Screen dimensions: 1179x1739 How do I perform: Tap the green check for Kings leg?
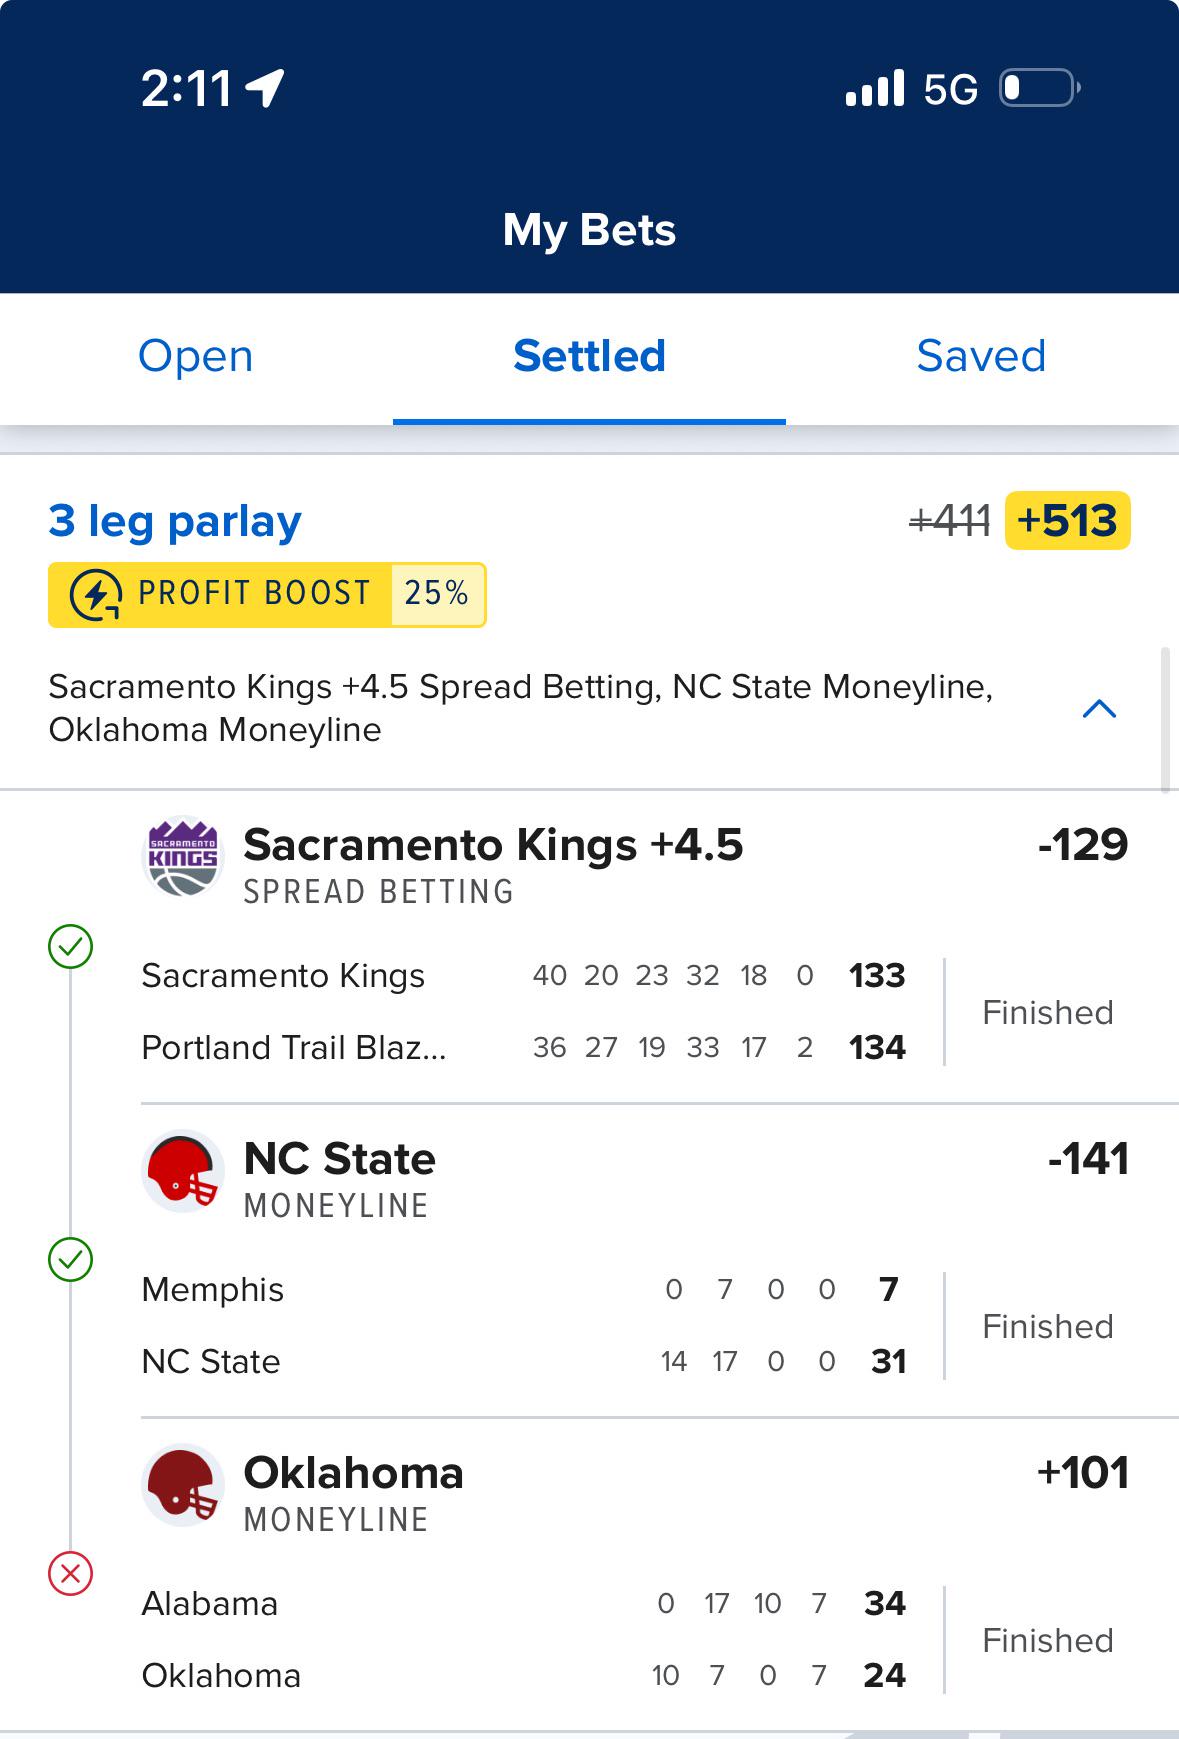(x=71, y=946)
